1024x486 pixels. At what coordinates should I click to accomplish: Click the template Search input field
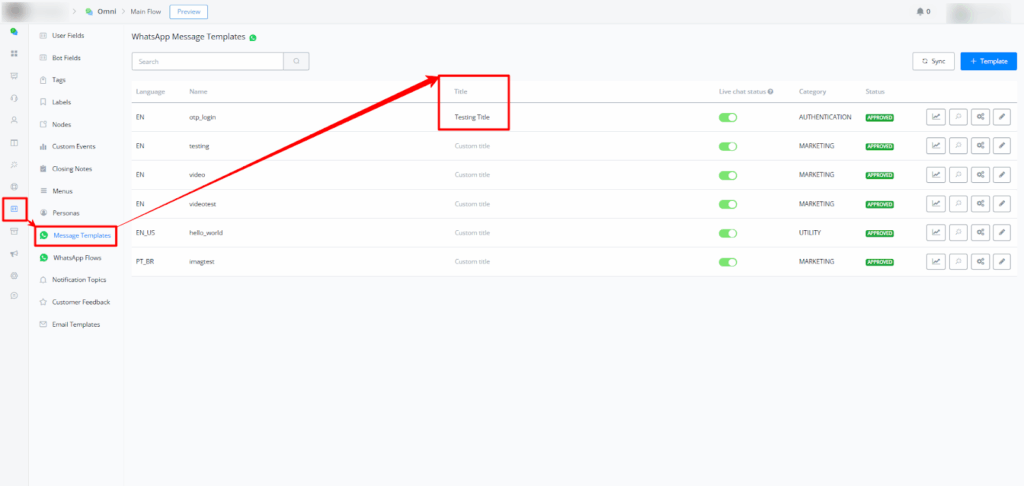coord(207,61)
